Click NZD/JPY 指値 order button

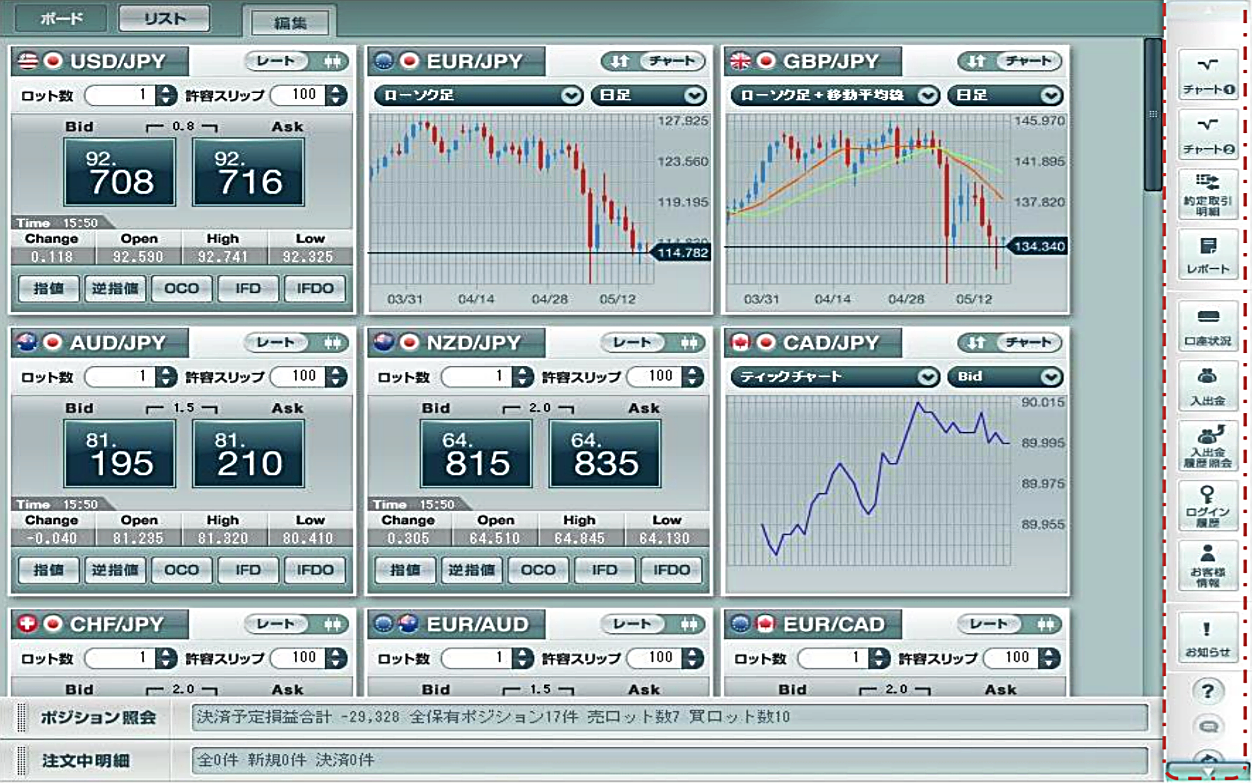click(405, 570)
